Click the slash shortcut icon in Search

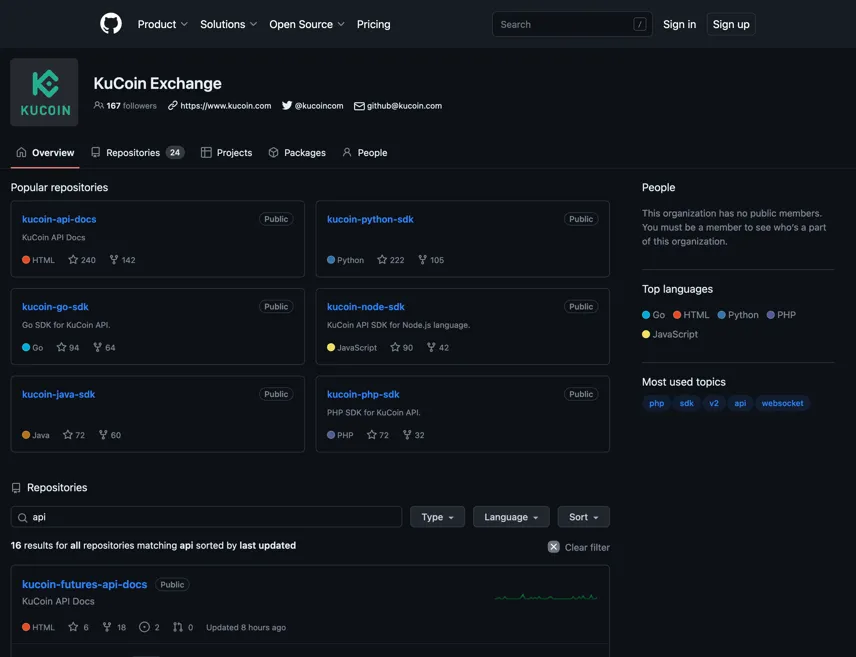click(x=640, y=25)
